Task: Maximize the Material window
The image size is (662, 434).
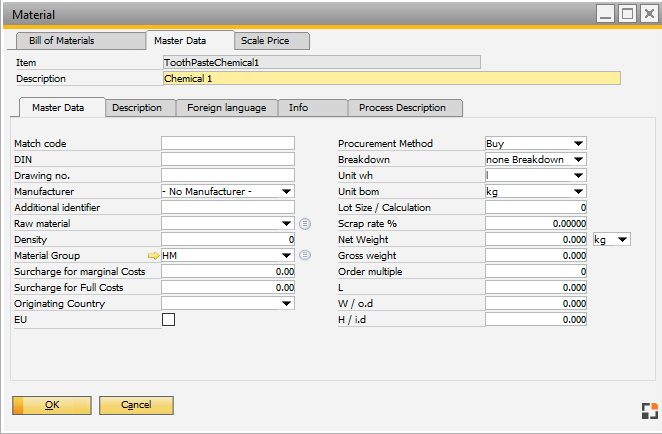Action: click(627, 14)
